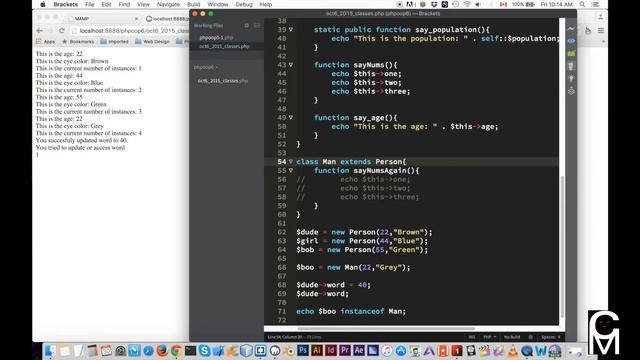Launch Premiere Pro from the Dock
The image size is (640, 360).
pos(345,350)
